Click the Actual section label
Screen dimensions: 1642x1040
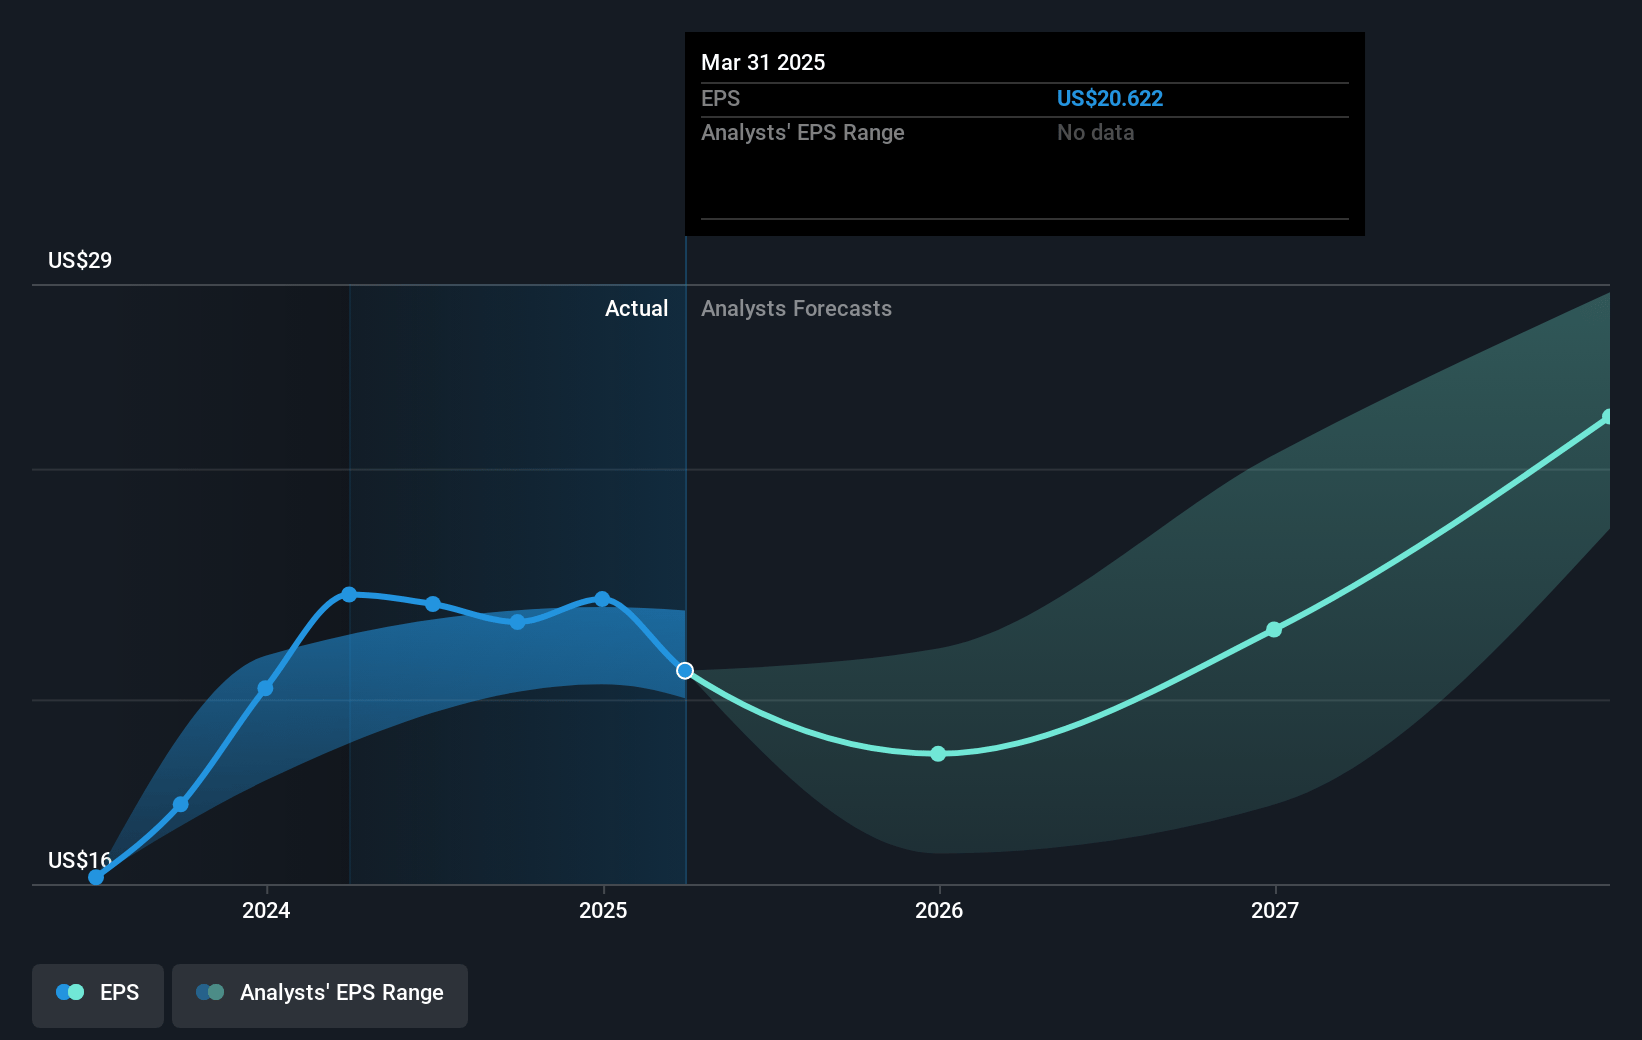point(636,308)
